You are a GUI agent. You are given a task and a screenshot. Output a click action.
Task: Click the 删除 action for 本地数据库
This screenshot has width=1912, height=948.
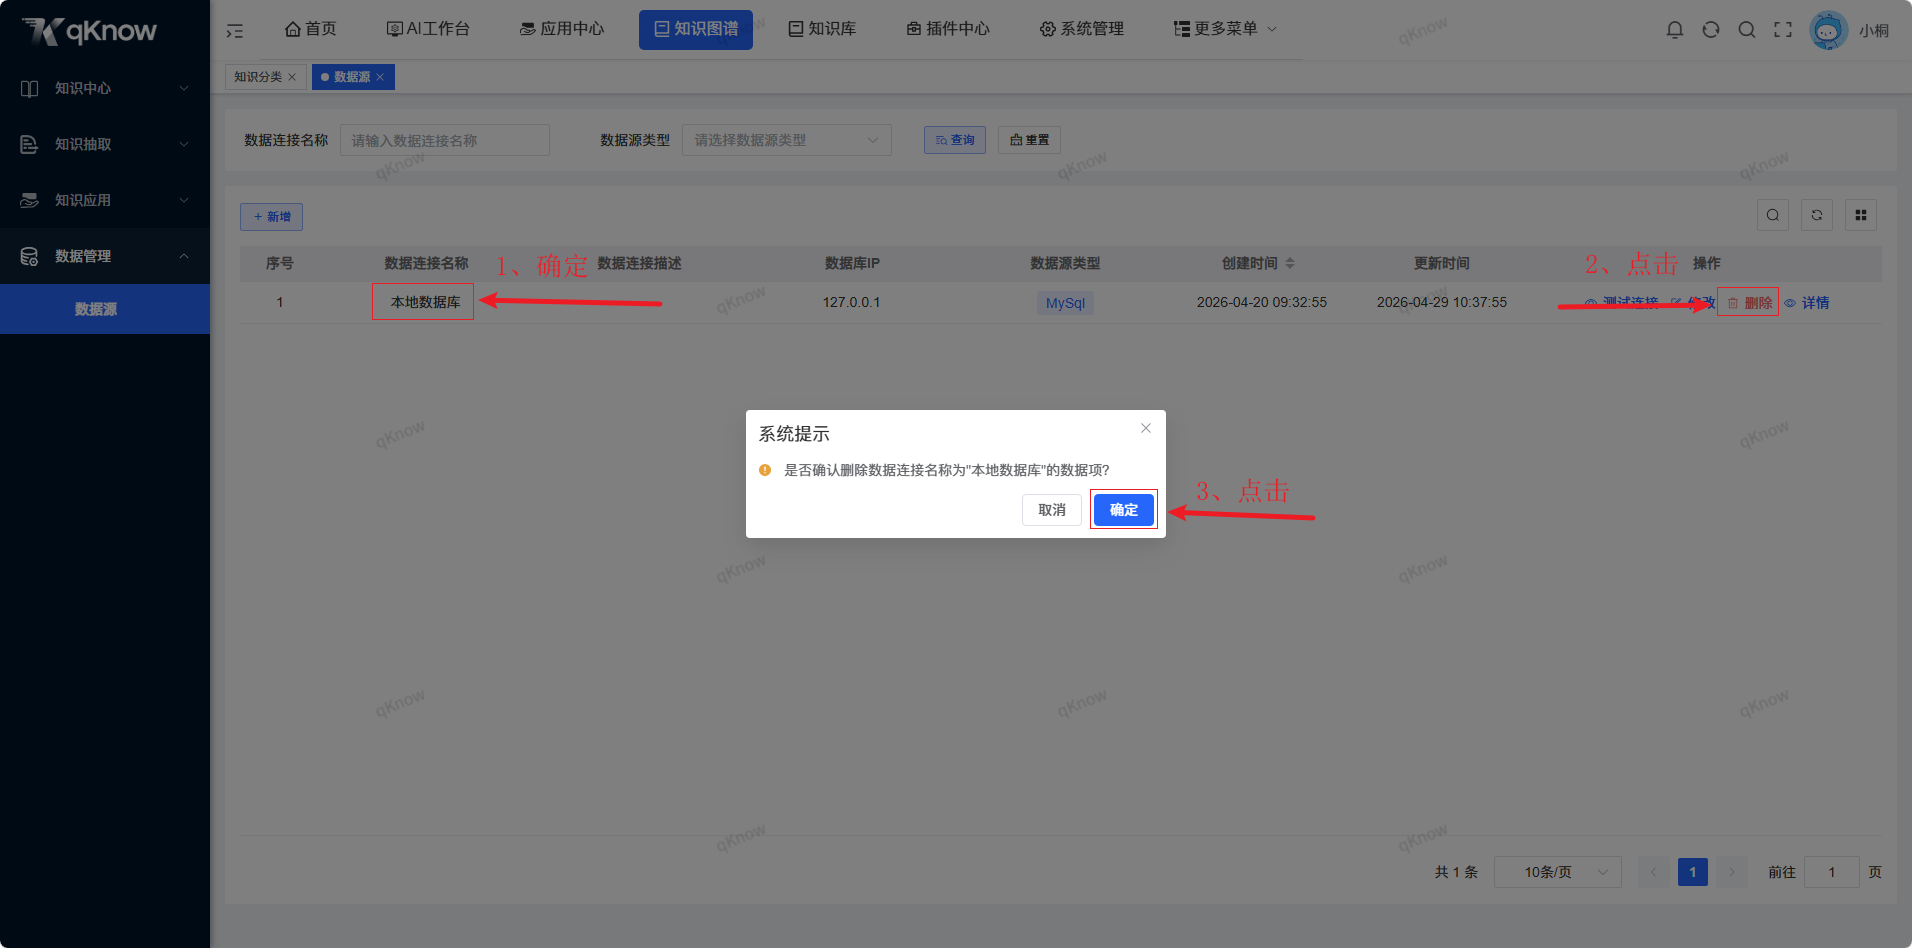[1749, 303]
